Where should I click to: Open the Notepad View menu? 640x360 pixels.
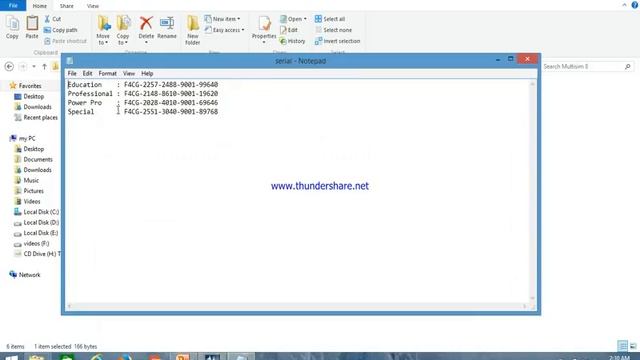[129, 73]
